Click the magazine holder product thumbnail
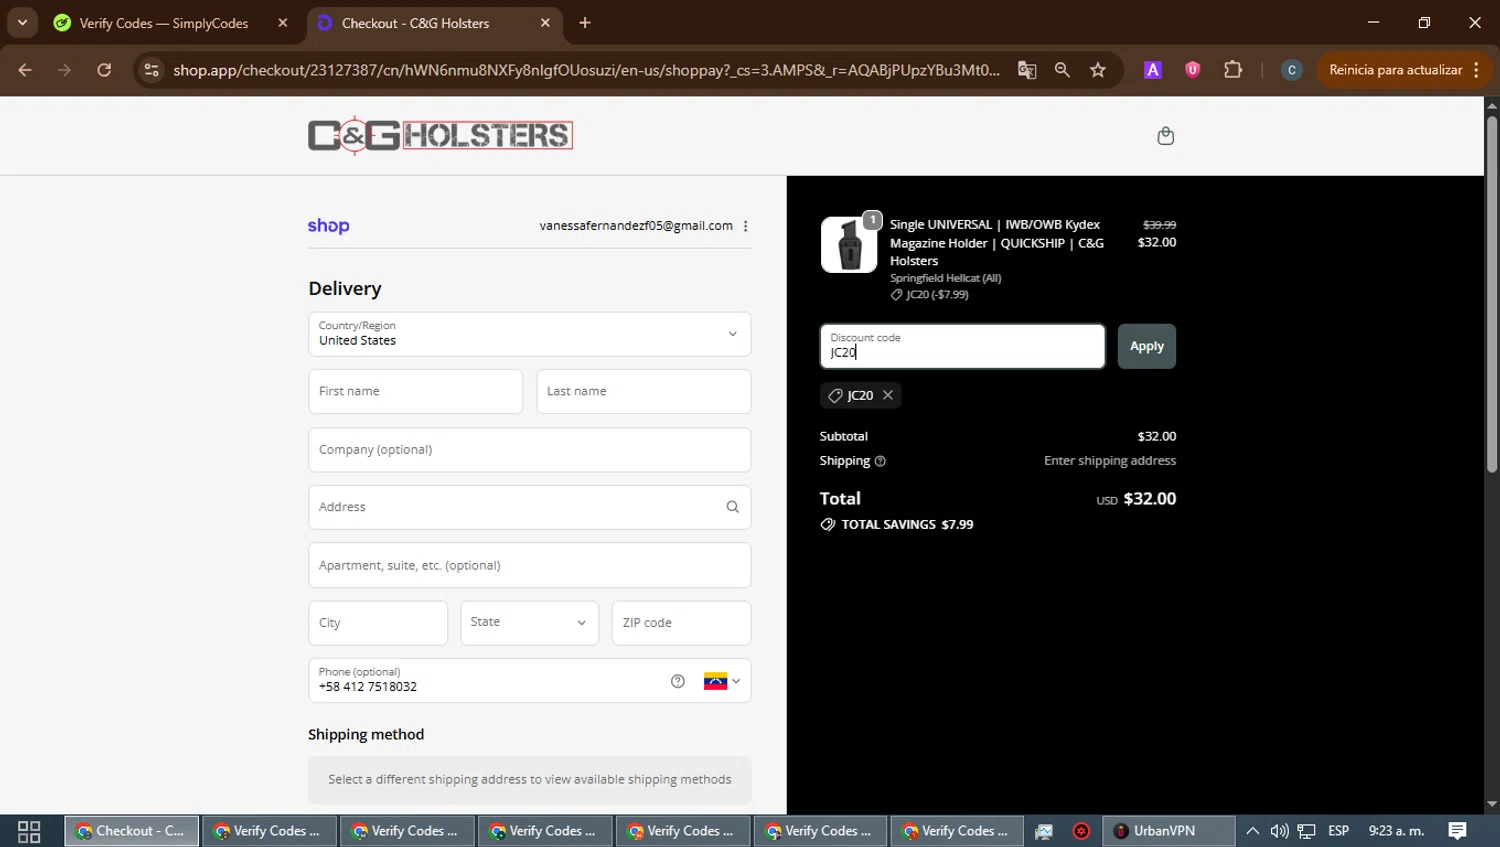Screen dimensions: 1500x847 tap(849, 244)
